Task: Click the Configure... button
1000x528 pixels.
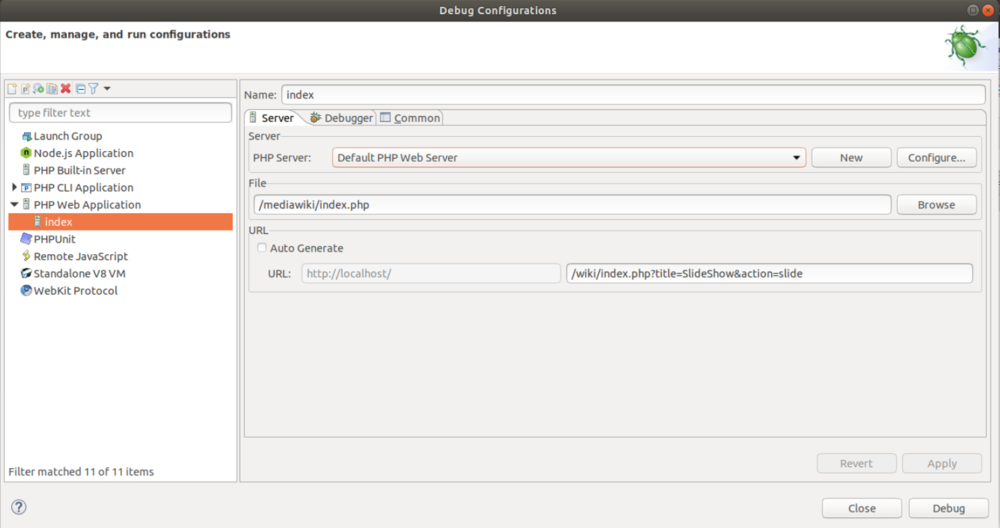Action: 936,158
